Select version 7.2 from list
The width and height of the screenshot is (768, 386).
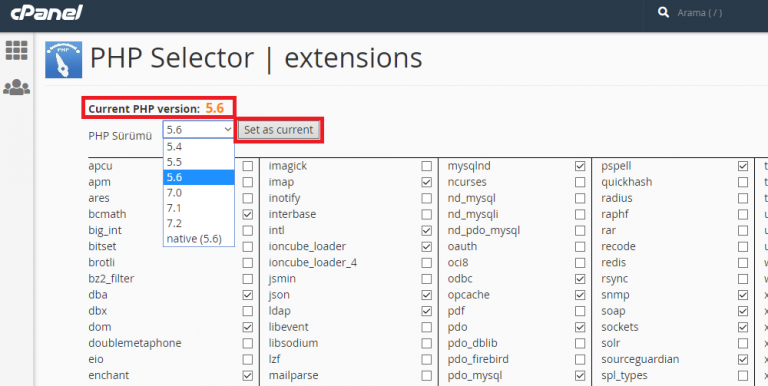click(x=199, y=223)
